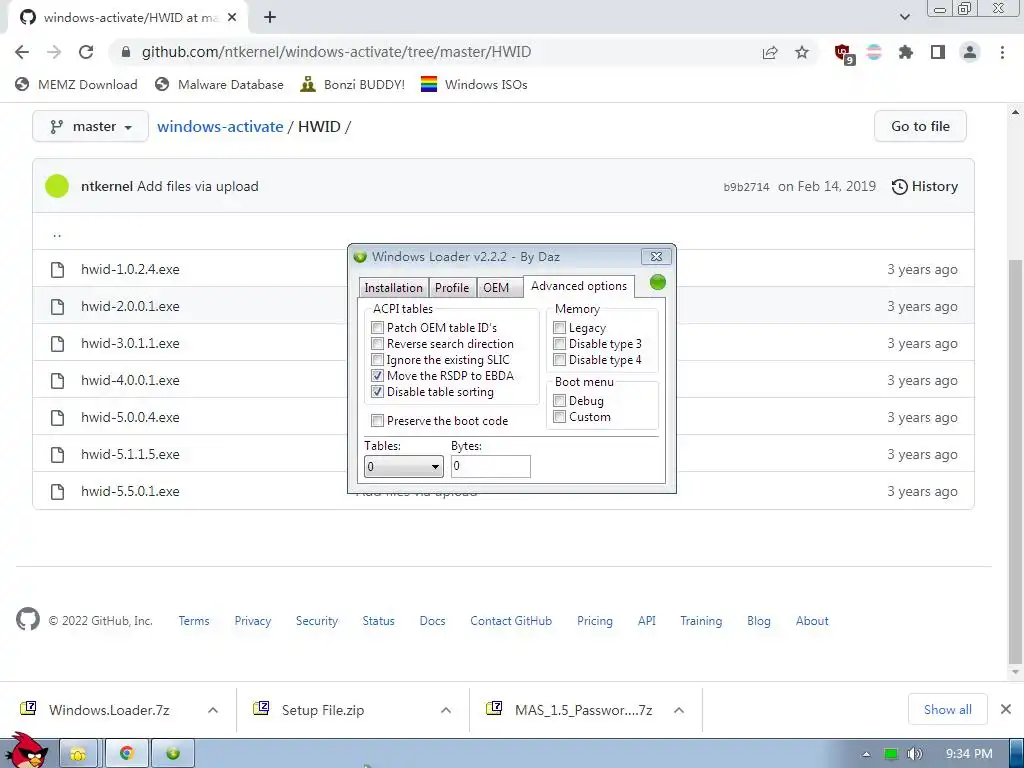This screenshot has height=768, width=1024.
Task: Click the file icon for hwid-3.0.1.1.exe
Action: (x=57, y=344)
